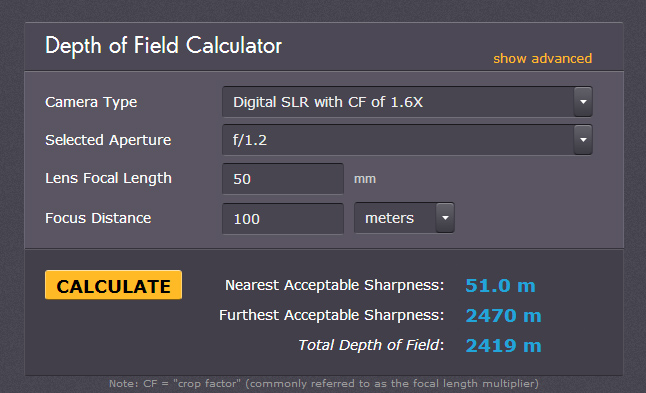
Task: Open the meters unit dropdown
Action: click(404, 218)
